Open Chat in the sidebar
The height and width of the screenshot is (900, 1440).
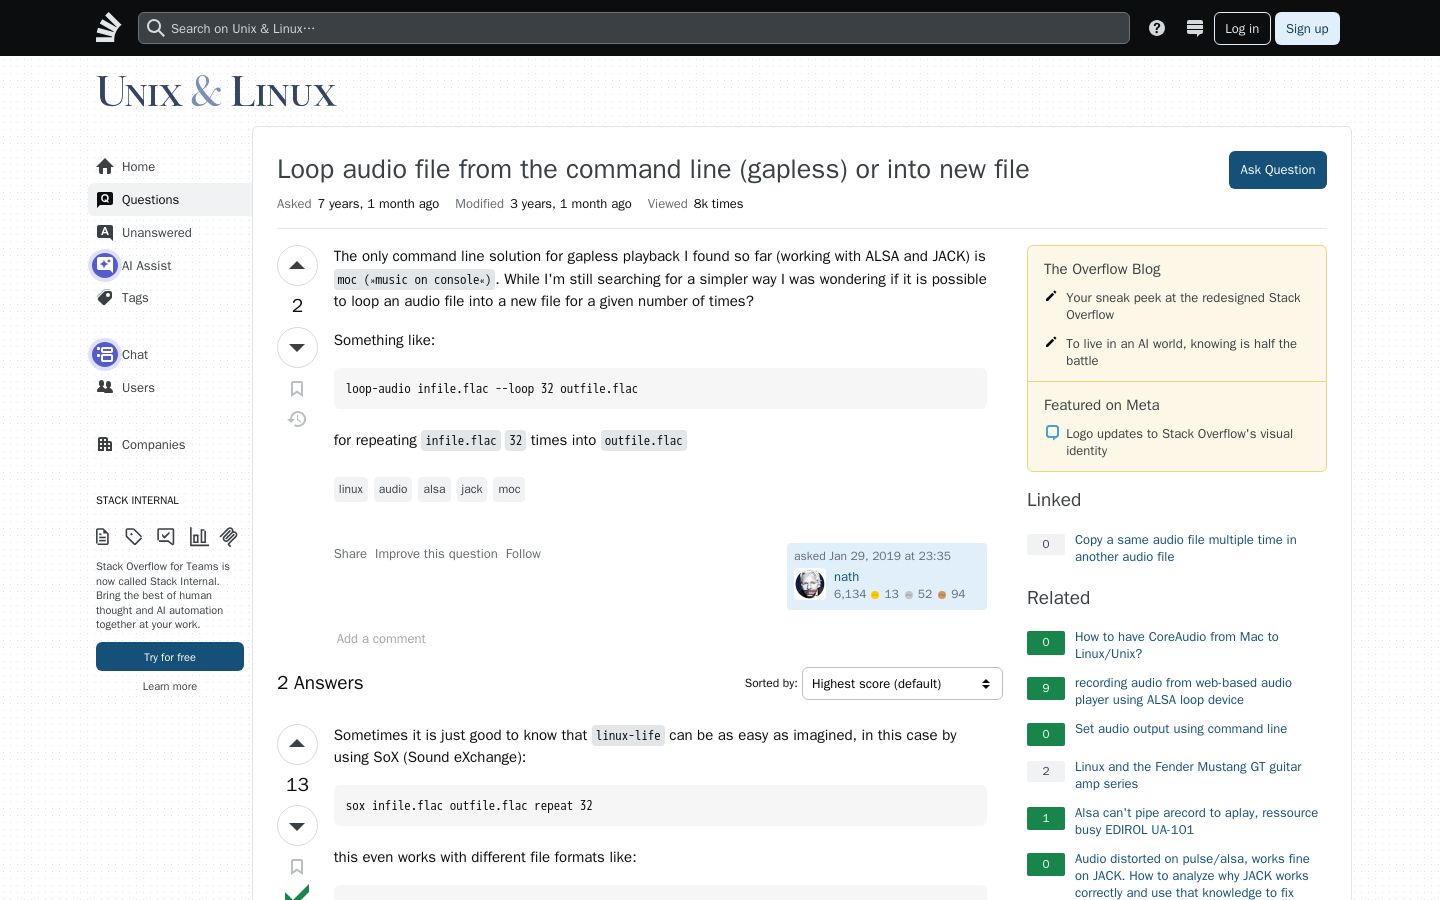coord(170,355)
